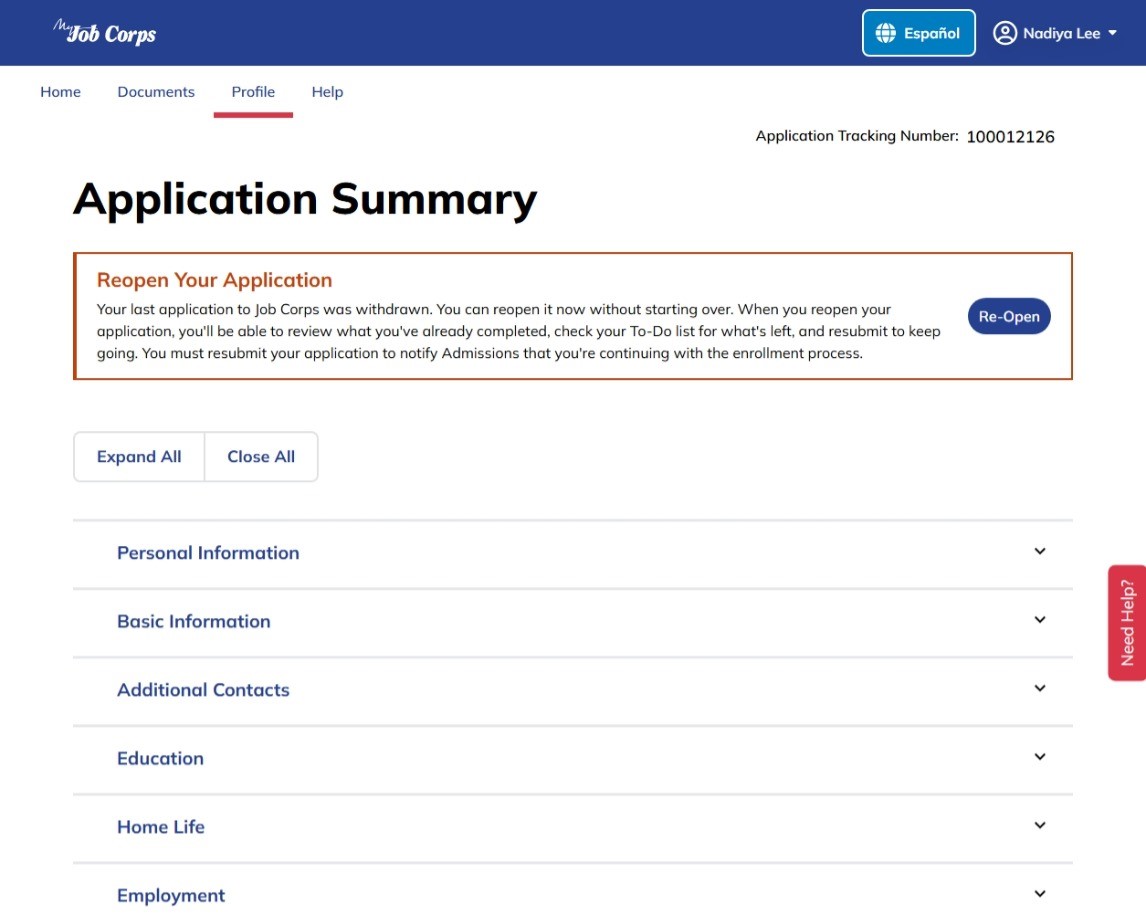The height and width of the screenshot is (917, 1146).
Task: Open the Need Help? side tab
Action: 1127,623
